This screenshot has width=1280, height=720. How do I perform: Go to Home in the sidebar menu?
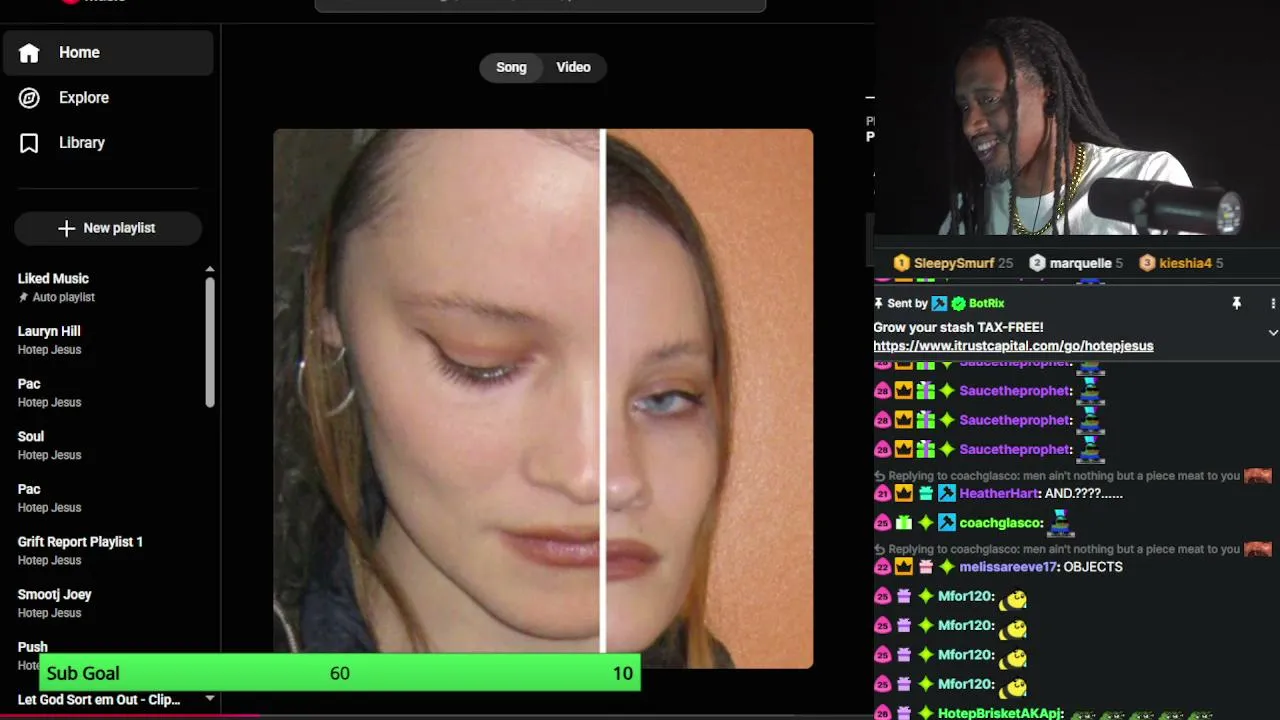click(108, 53)
